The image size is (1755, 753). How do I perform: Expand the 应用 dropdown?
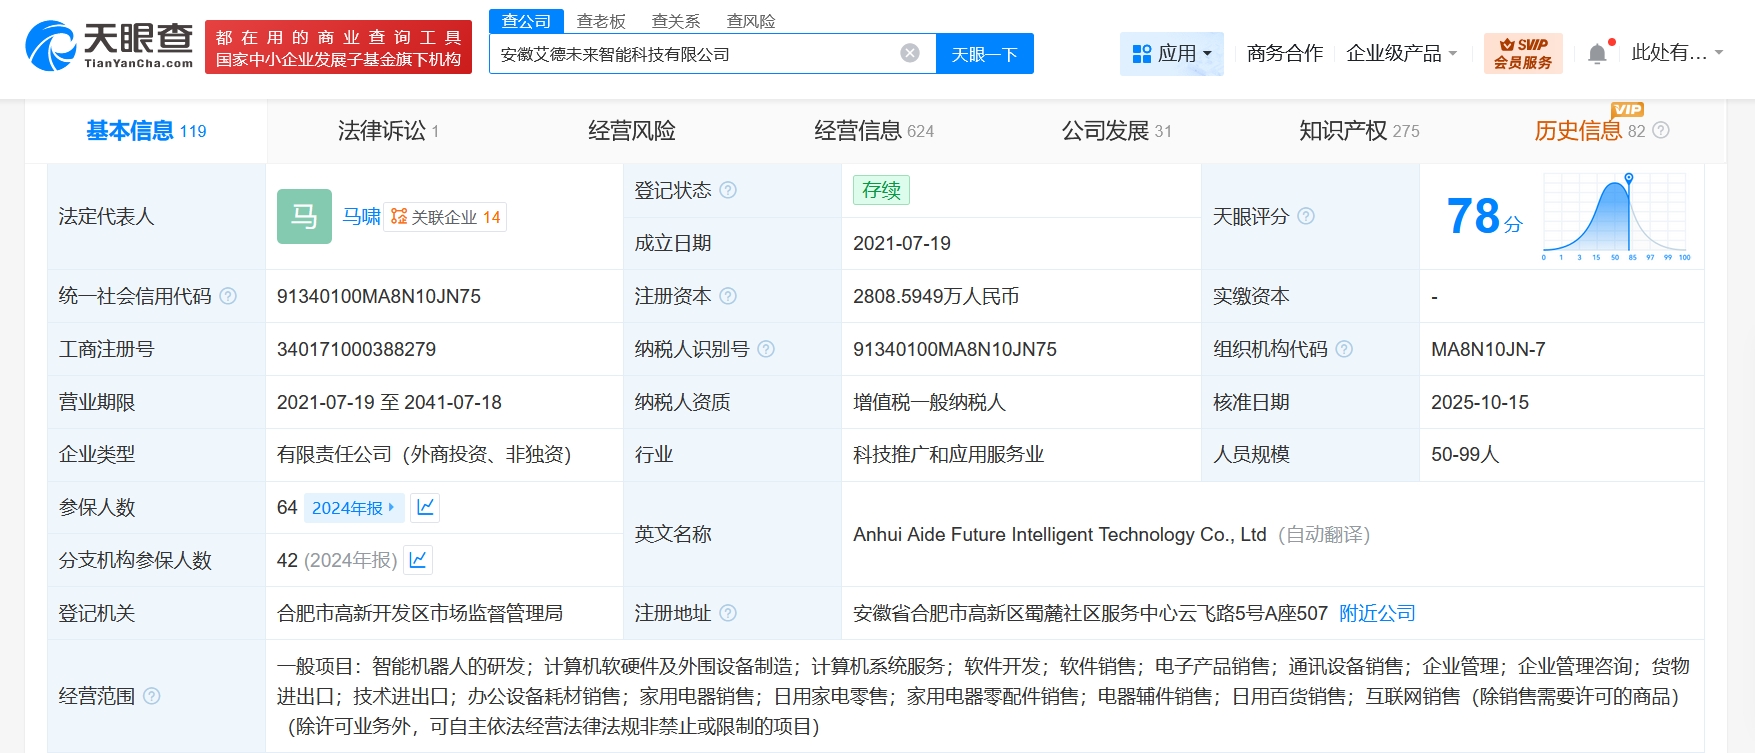1172,54
